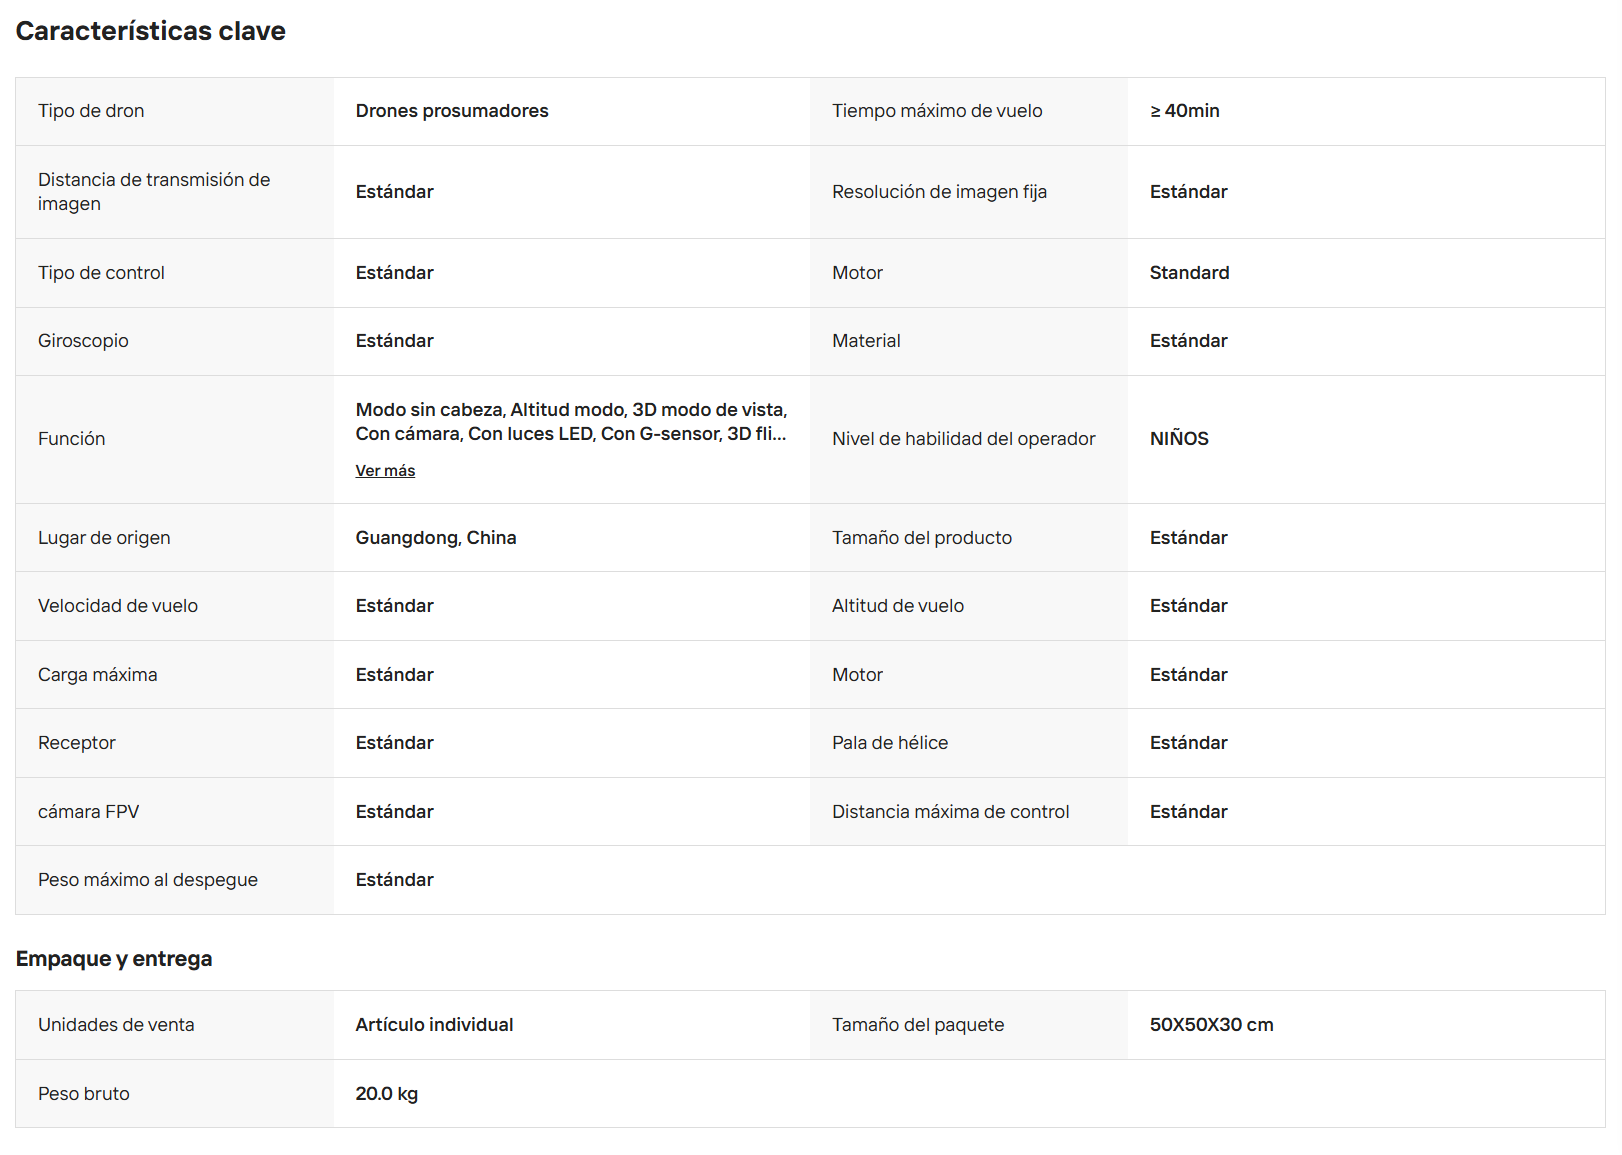Click the cámara FPV label
The width and height of the screenshot is (1622, 1155).
[89, 812]
